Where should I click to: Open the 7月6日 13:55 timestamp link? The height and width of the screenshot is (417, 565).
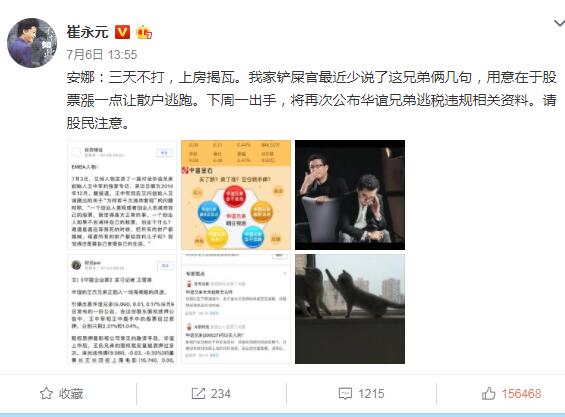(102, 55)
